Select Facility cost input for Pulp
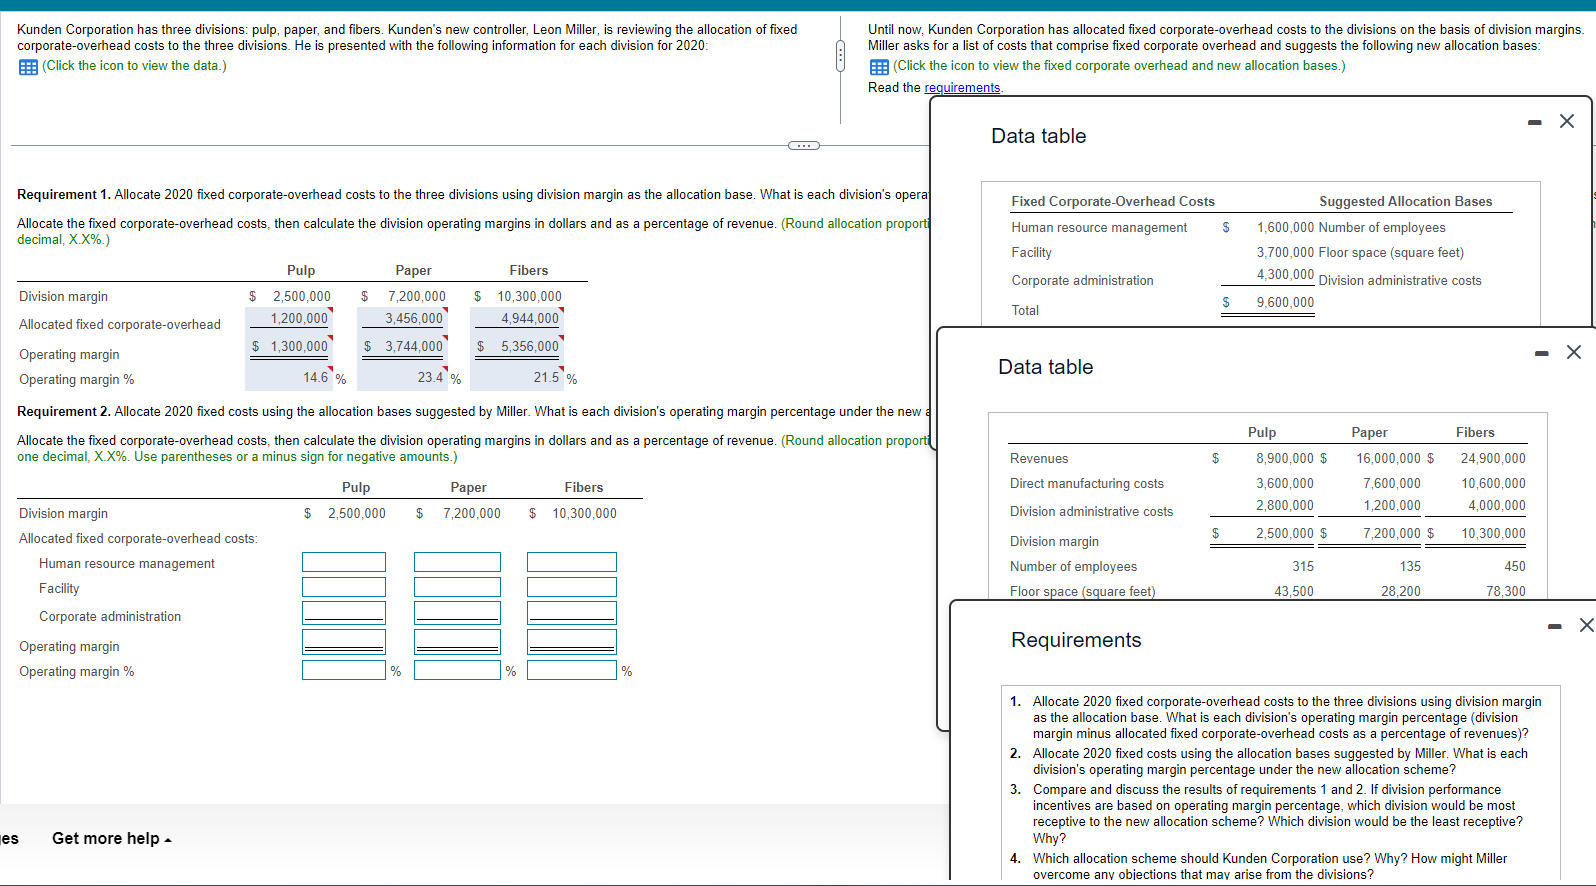The width and height of the screenshot is (1596, 886). (x=344, y=588)
